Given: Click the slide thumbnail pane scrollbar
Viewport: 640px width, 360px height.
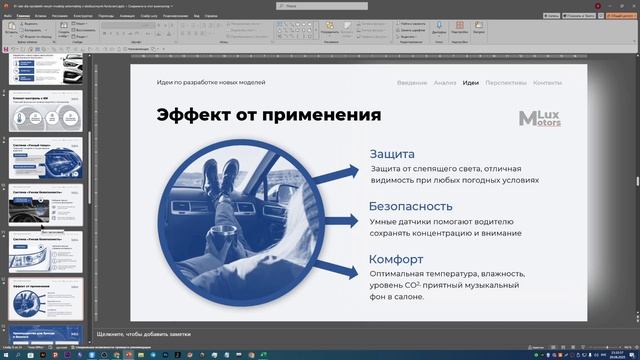Looking at the screenshot, I should 89,168.
